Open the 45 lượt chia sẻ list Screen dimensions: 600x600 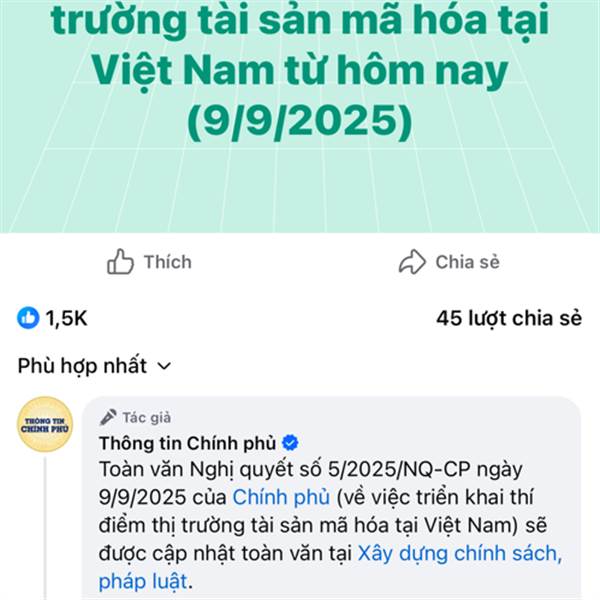(x=509, y=318)
